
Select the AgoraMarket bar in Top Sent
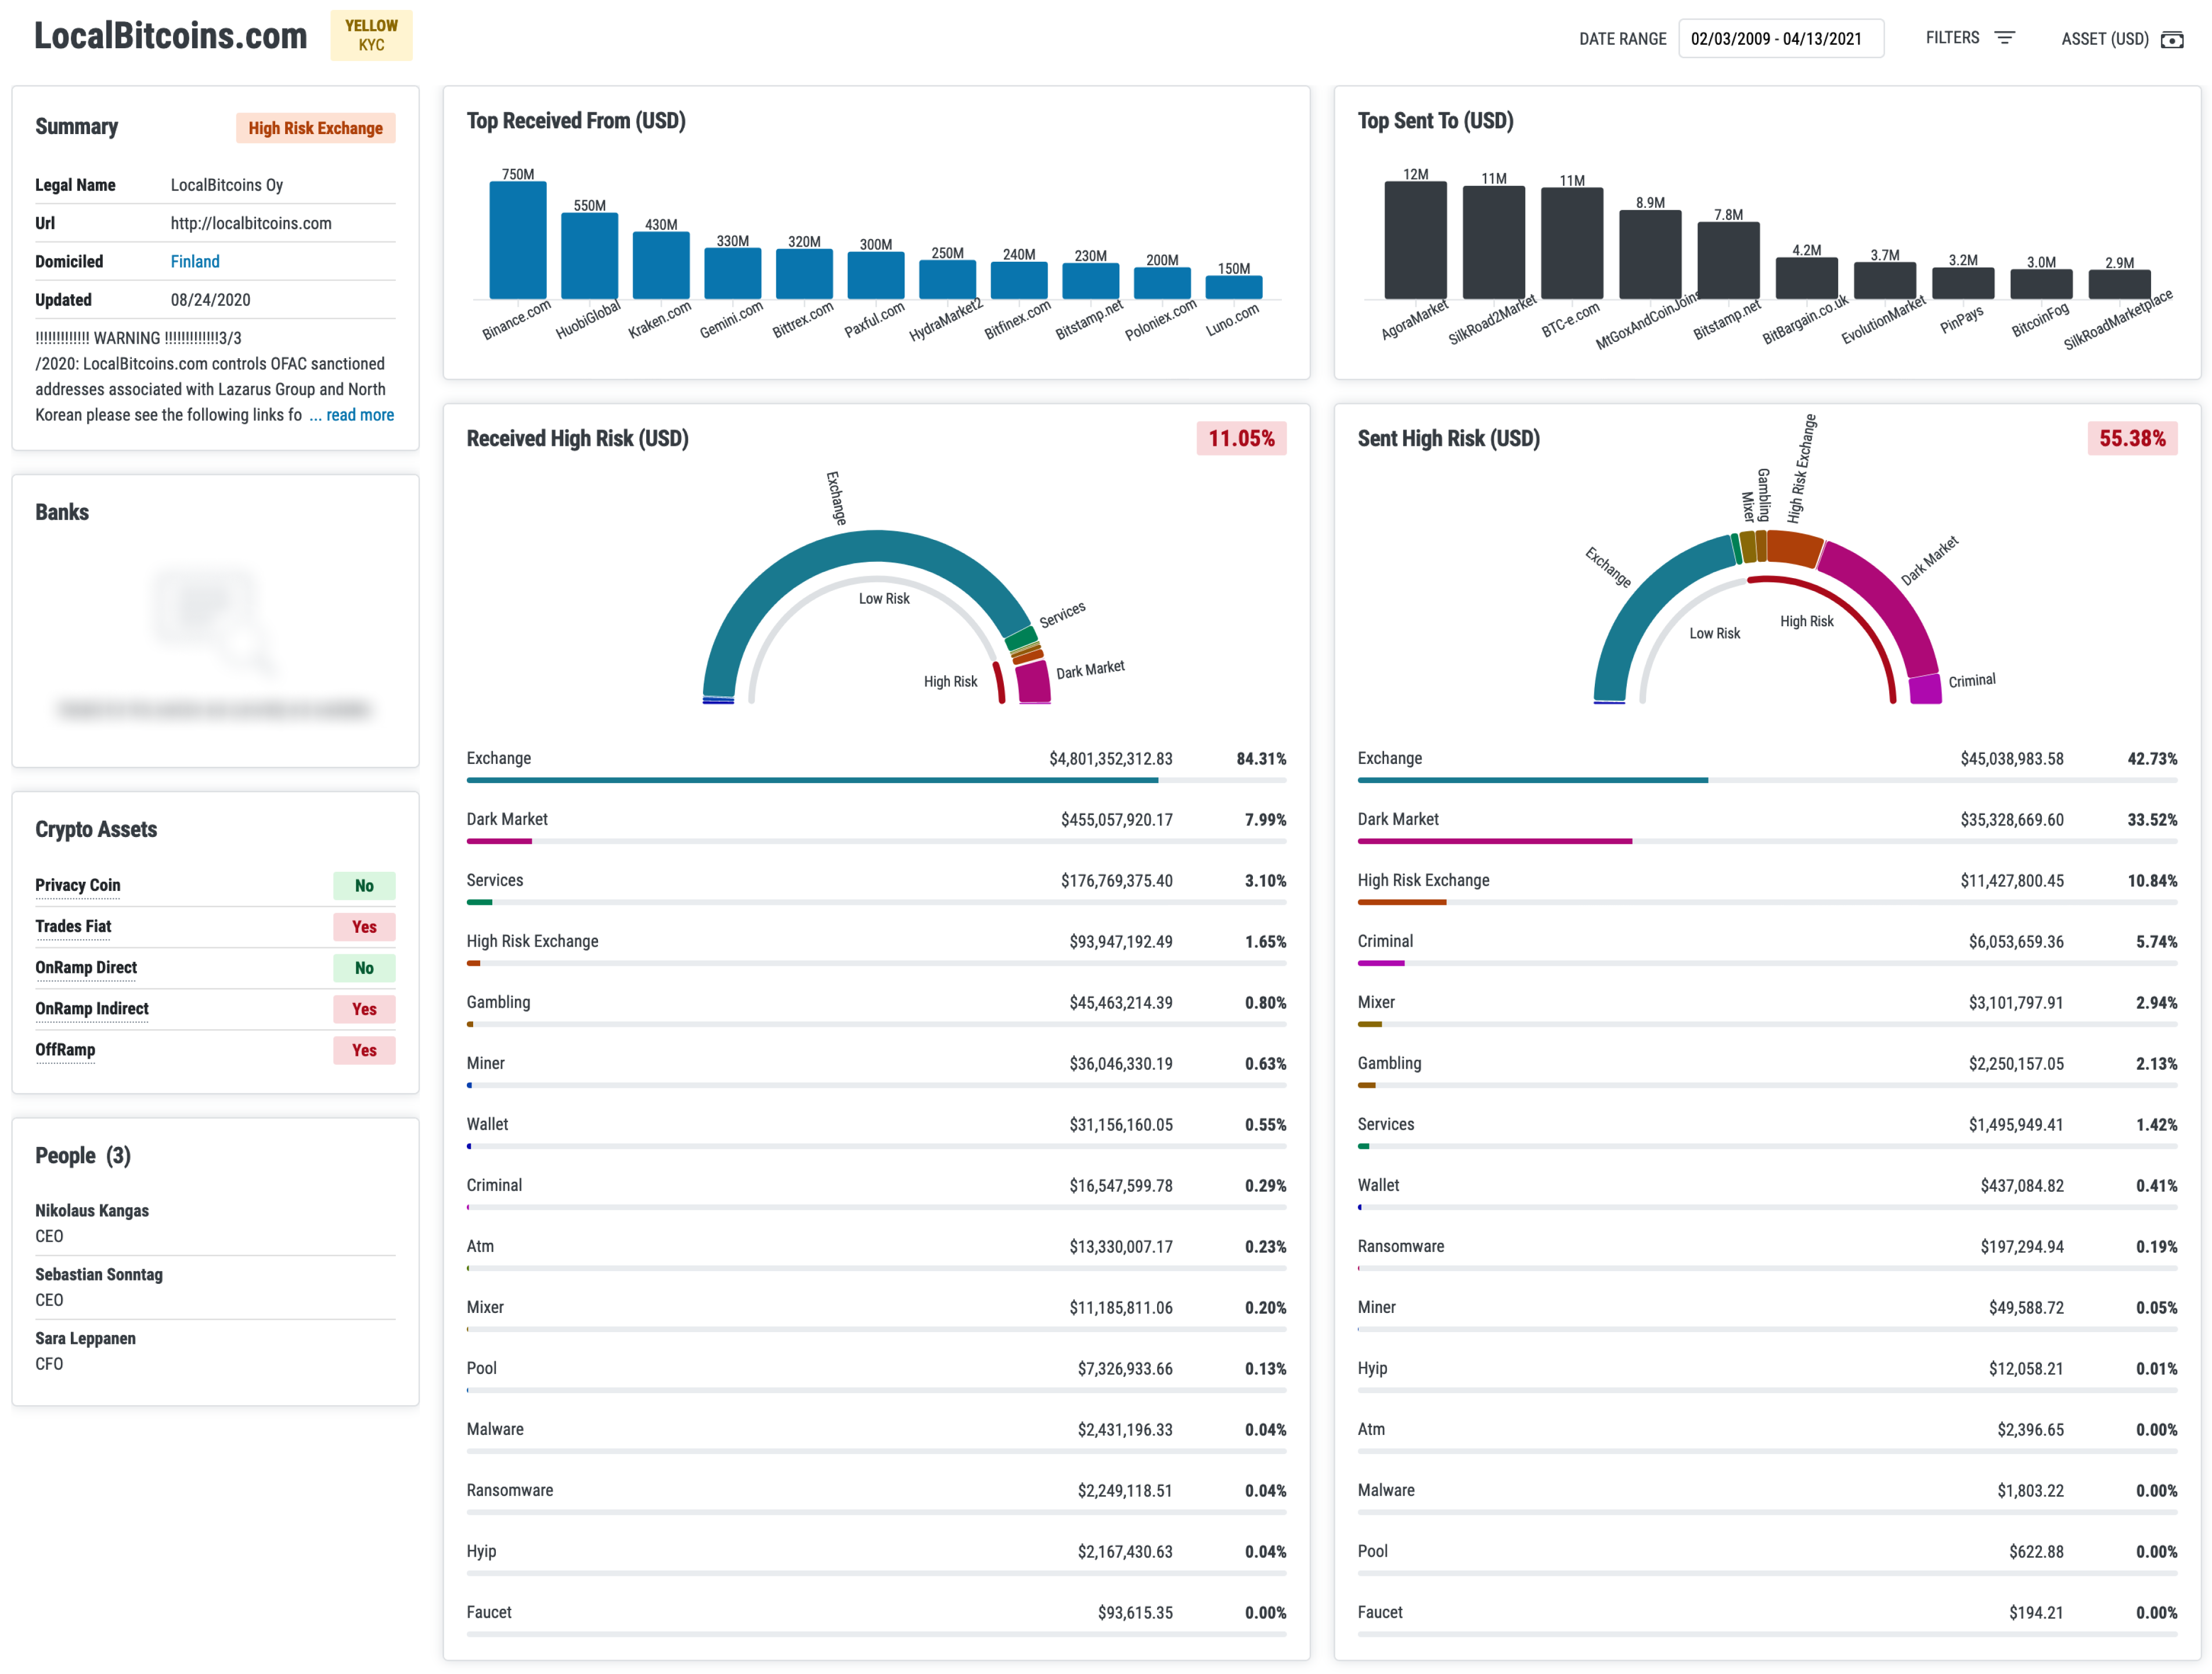tap(1415, 240)
